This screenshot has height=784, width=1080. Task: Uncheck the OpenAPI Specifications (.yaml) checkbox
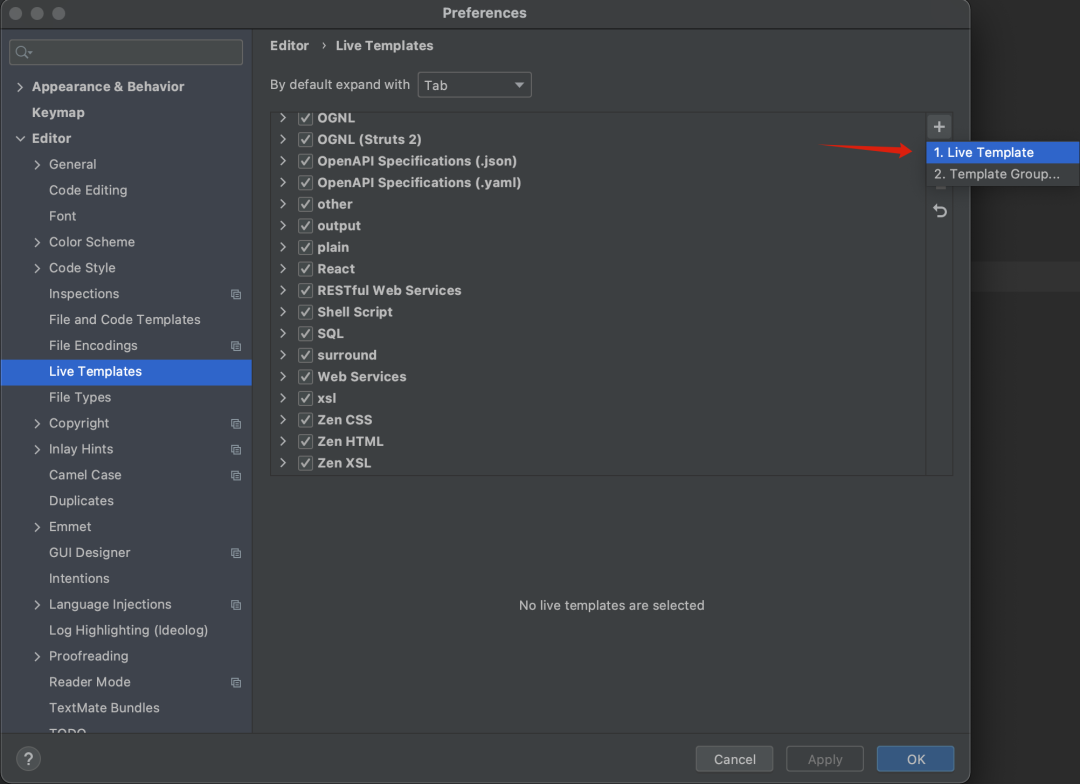305,183
